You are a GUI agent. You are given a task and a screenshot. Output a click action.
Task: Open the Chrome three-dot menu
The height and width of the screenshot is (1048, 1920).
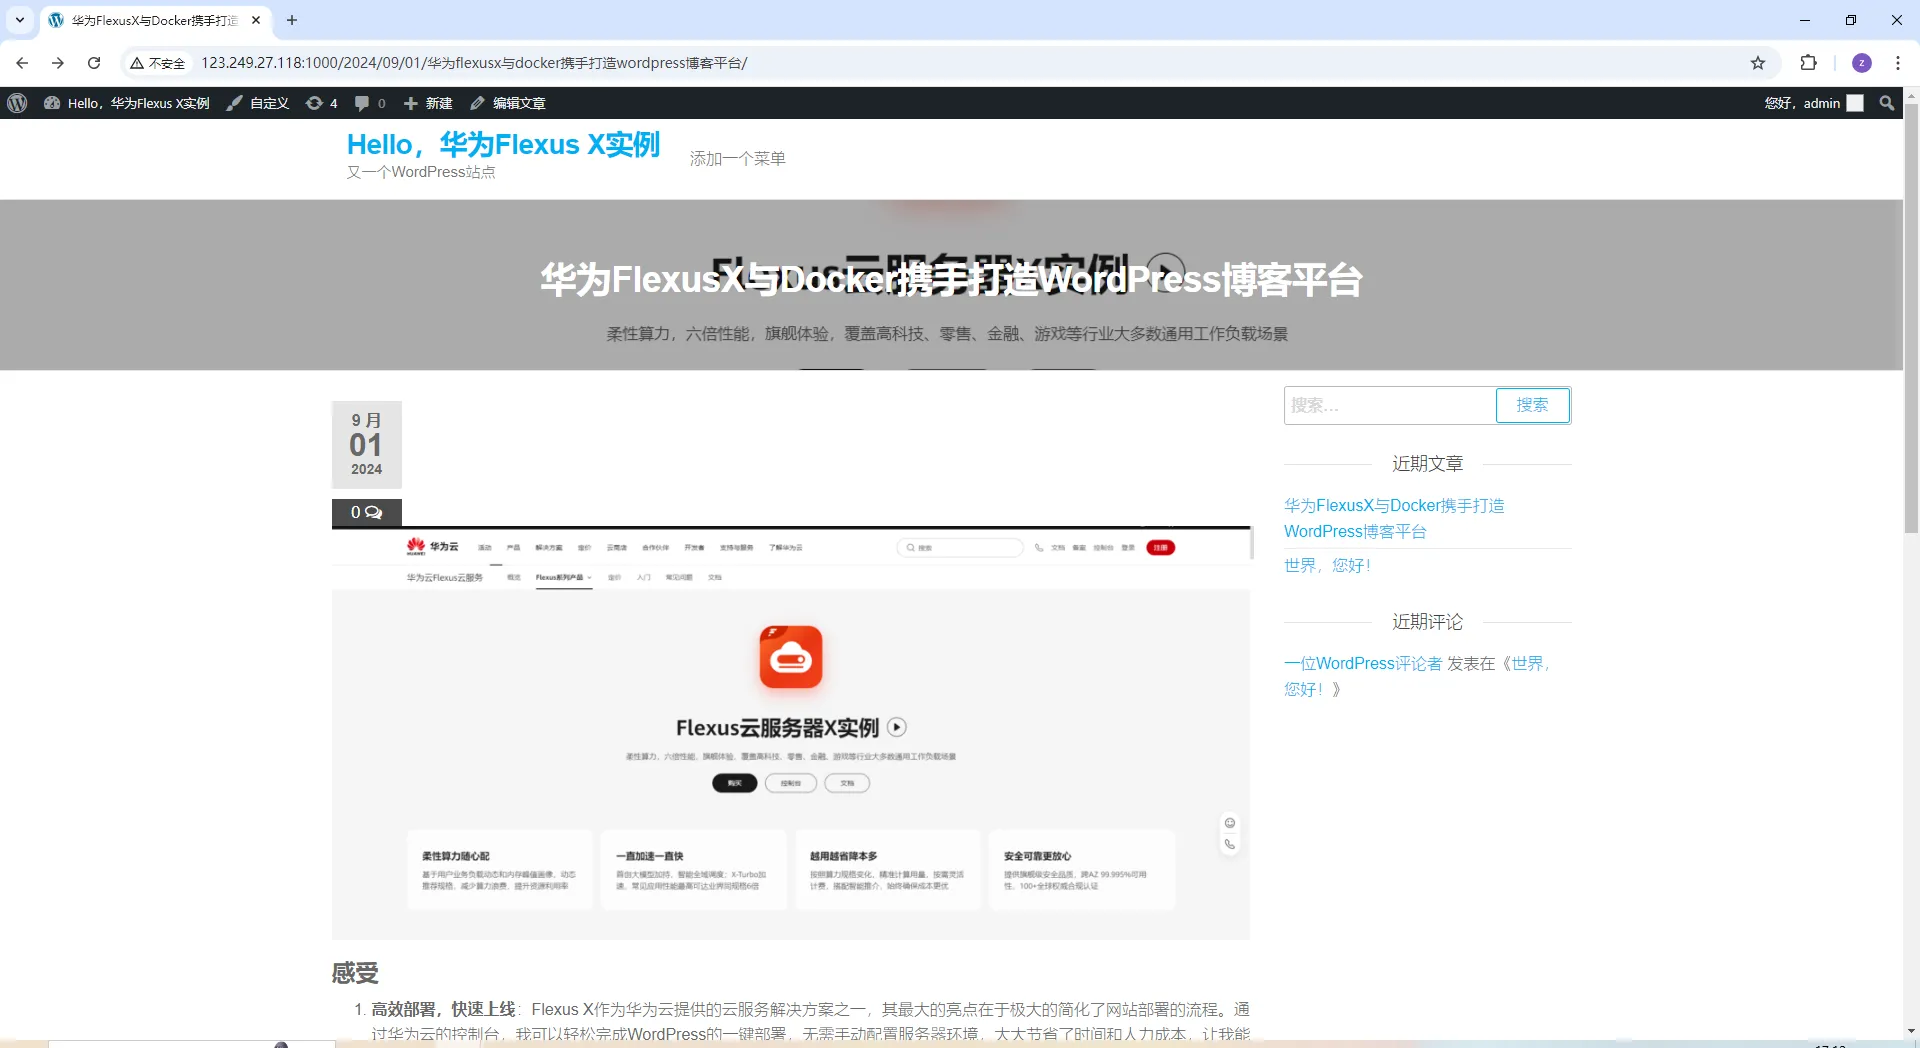pos(1898,63)
